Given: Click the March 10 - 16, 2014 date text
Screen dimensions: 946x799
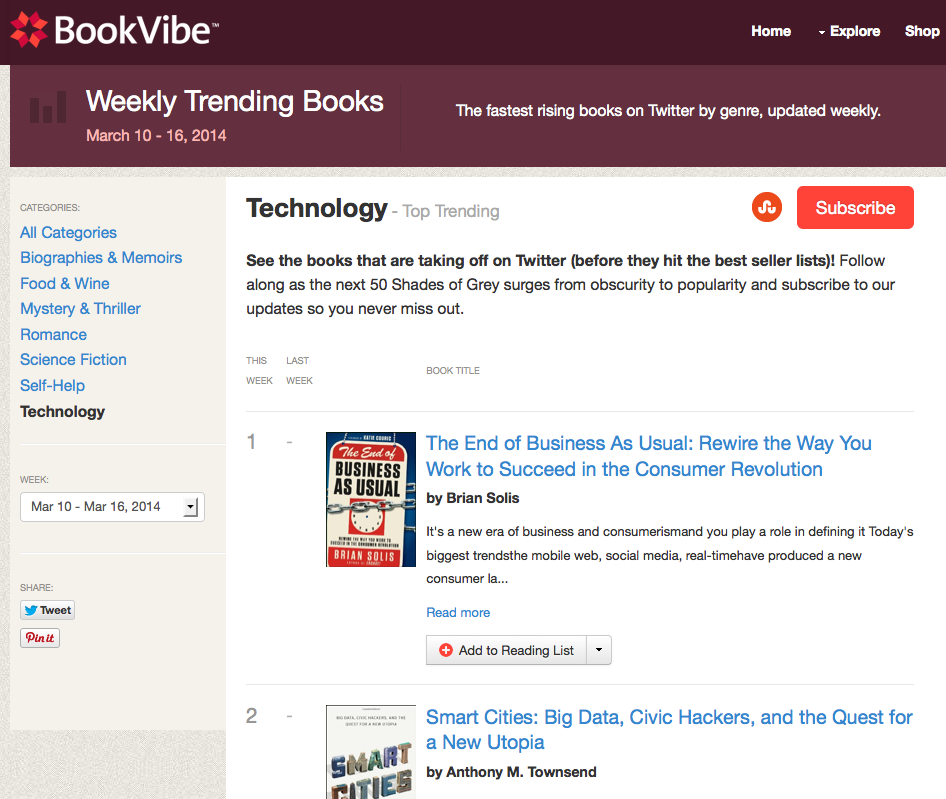Looking at the screenshot, I should click(x=156, y=135).
